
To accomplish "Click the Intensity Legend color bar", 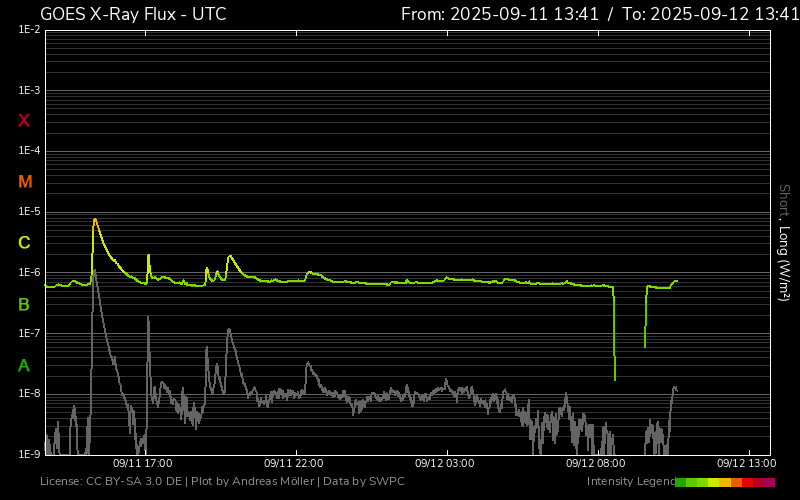I will 725,482.
